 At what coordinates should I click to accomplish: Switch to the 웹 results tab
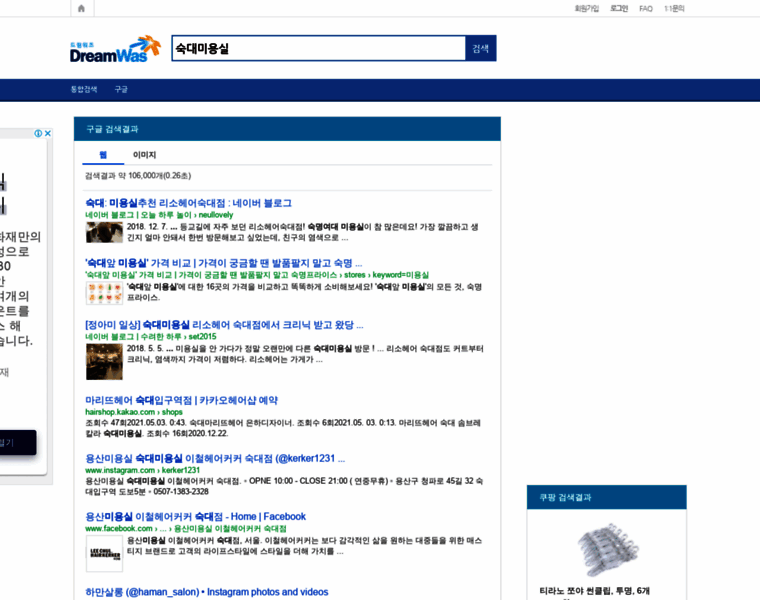[x=103, y=155]
